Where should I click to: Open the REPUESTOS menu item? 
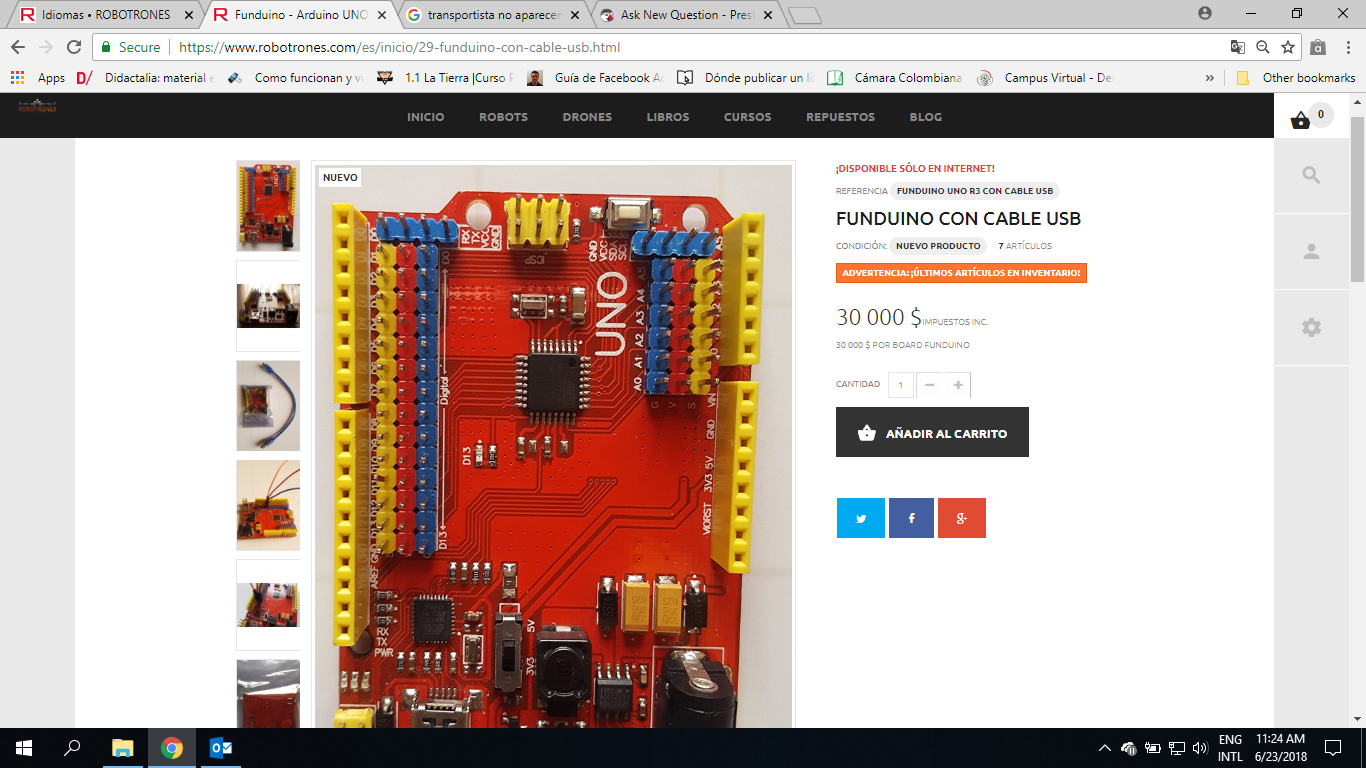pyautogui.click(x=841, y=117)
